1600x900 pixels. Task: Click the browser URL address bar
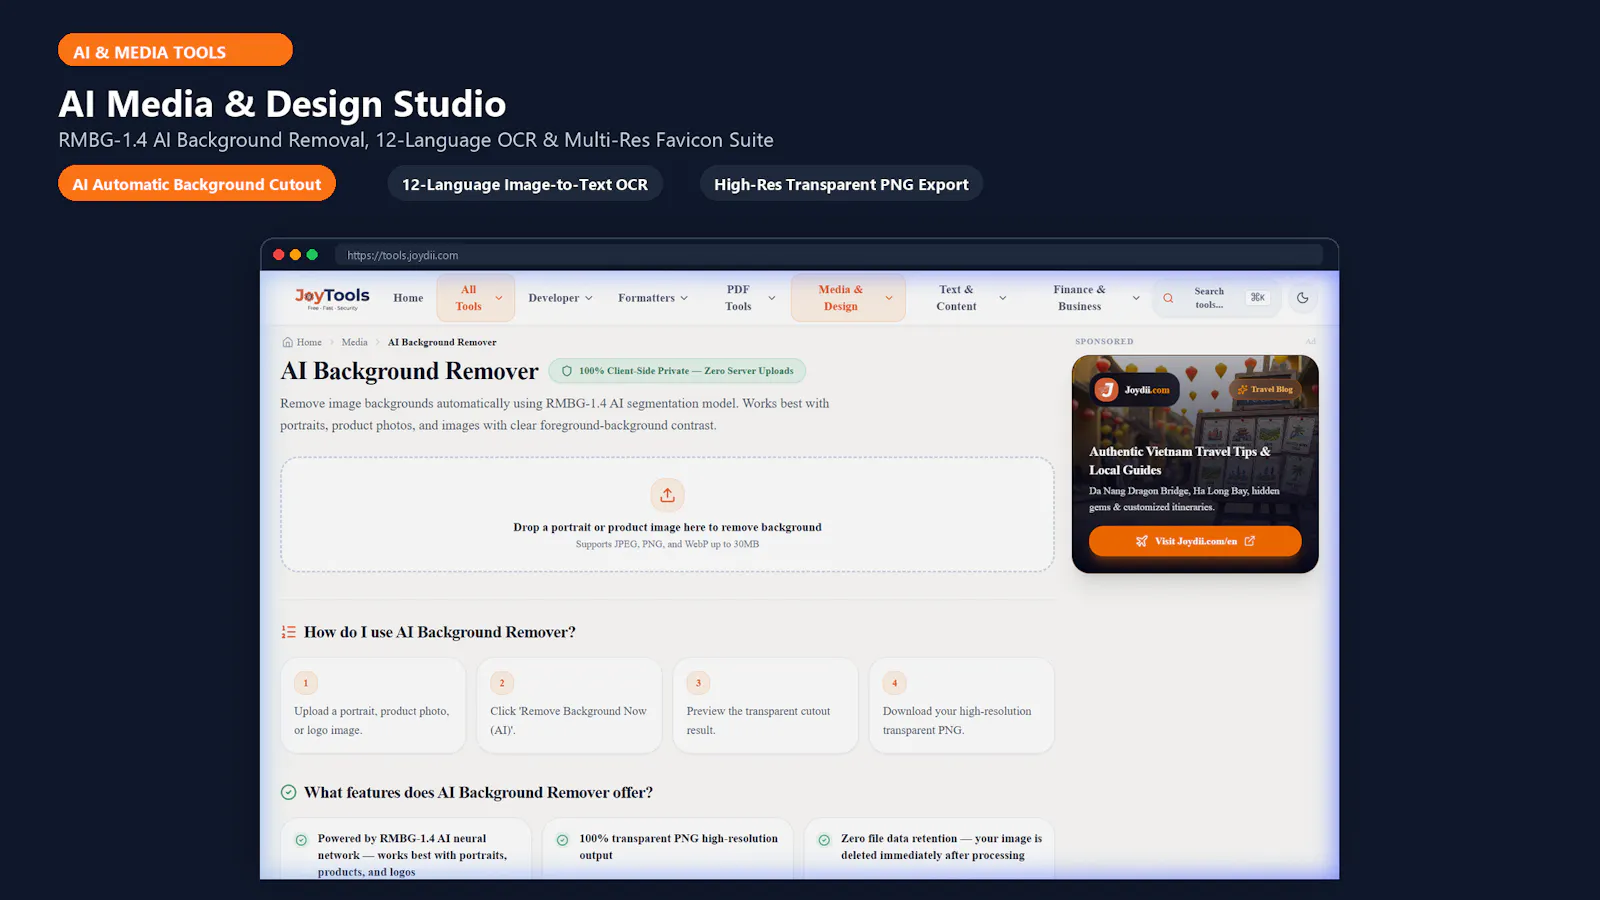829,255
